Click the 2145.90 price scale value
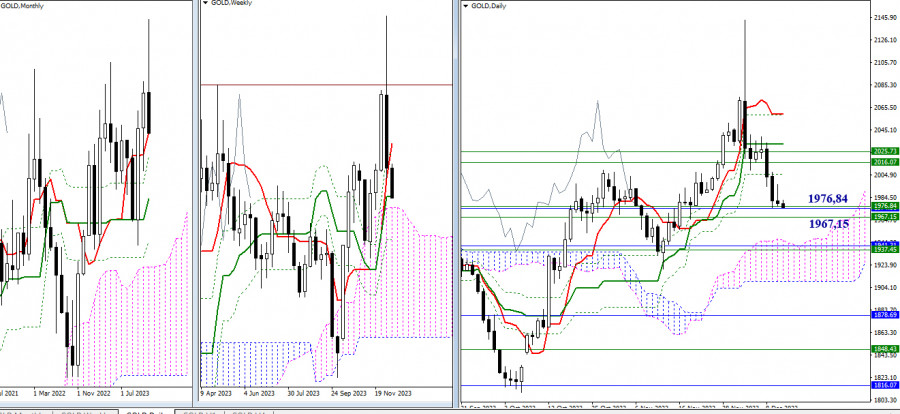Viewport: 900px width, 414px height. 886,18
